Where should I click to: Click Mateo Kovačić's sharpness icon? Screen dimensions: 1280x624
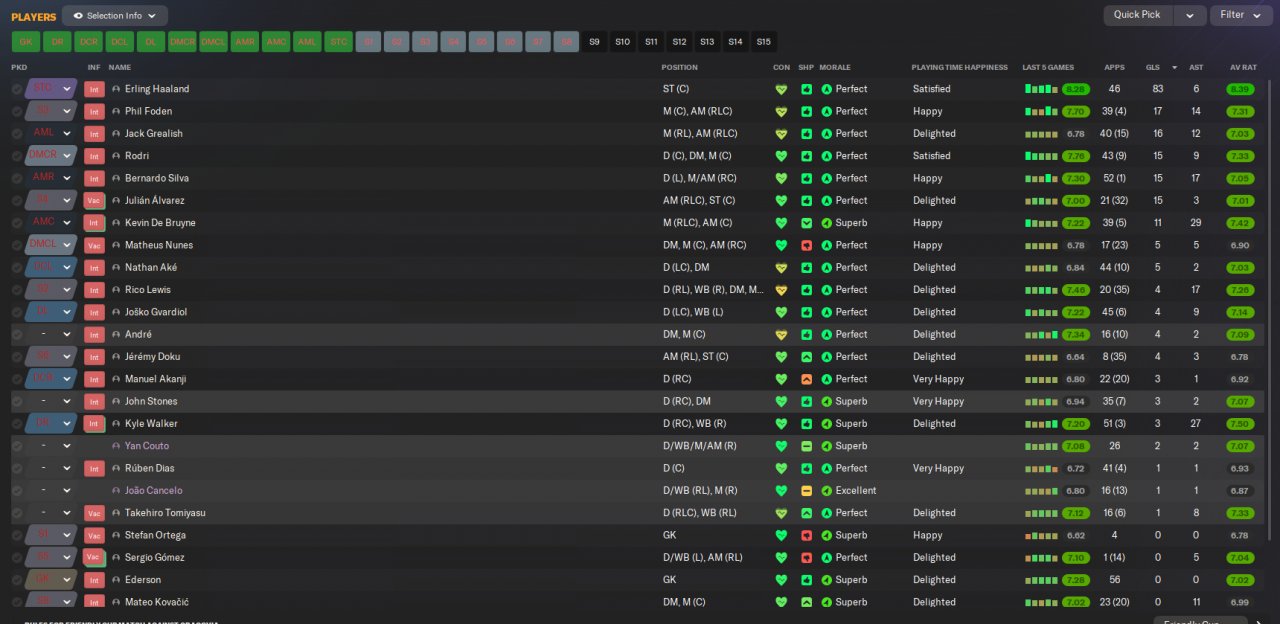click(806, 602)
